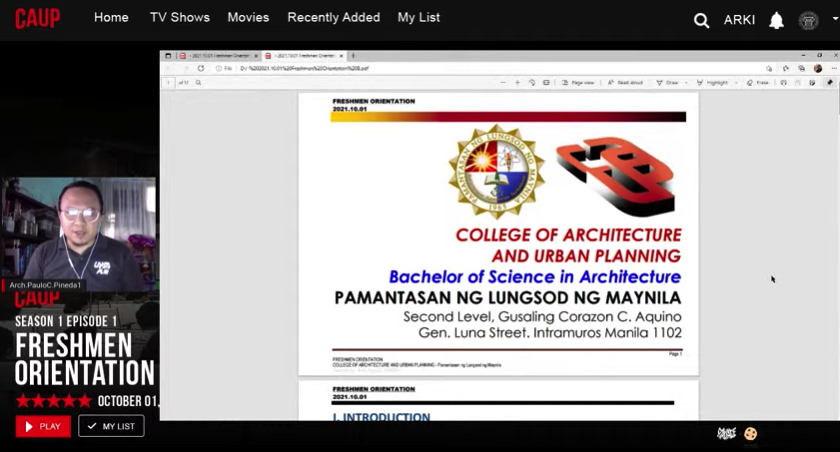Open My List in the top navigation
This screenshot has width=840, height=452.
pos(418,17)
